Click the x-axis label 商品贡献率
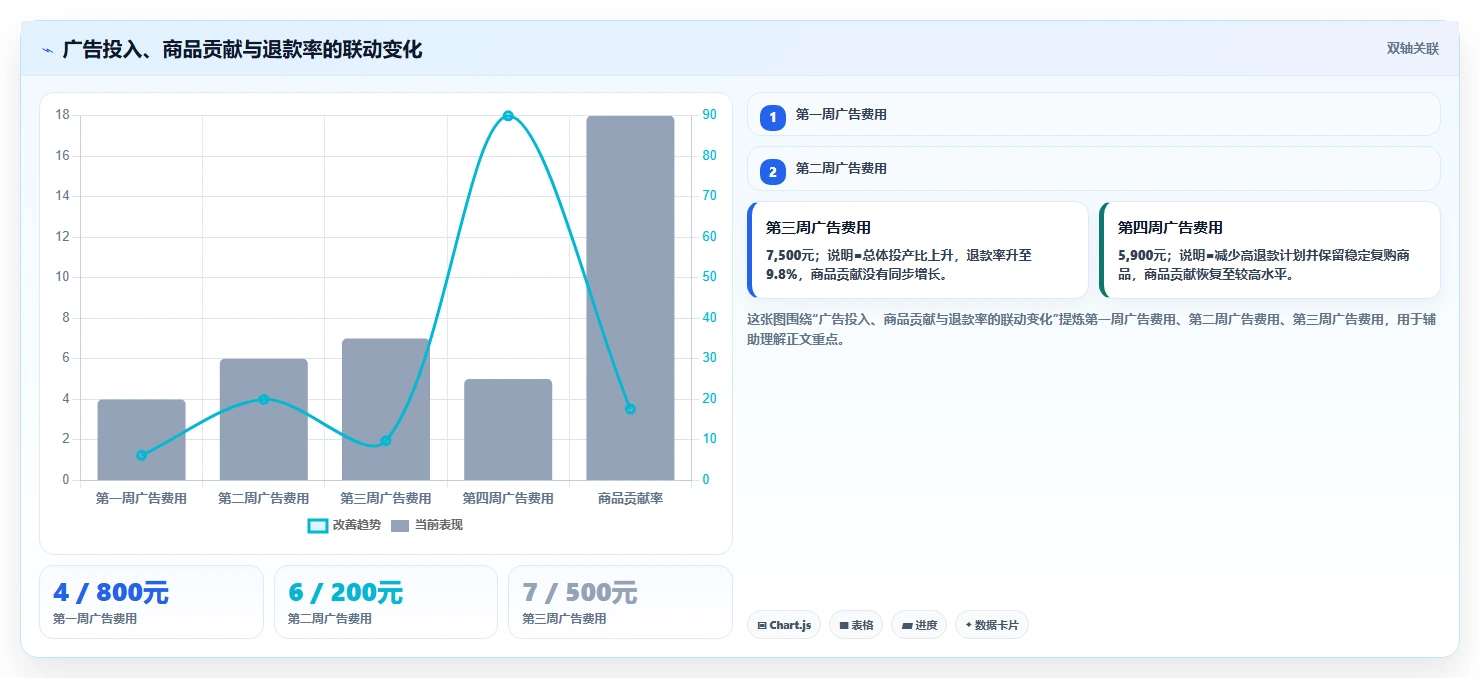Viewport: 1480px width, 678px height. 630,498
